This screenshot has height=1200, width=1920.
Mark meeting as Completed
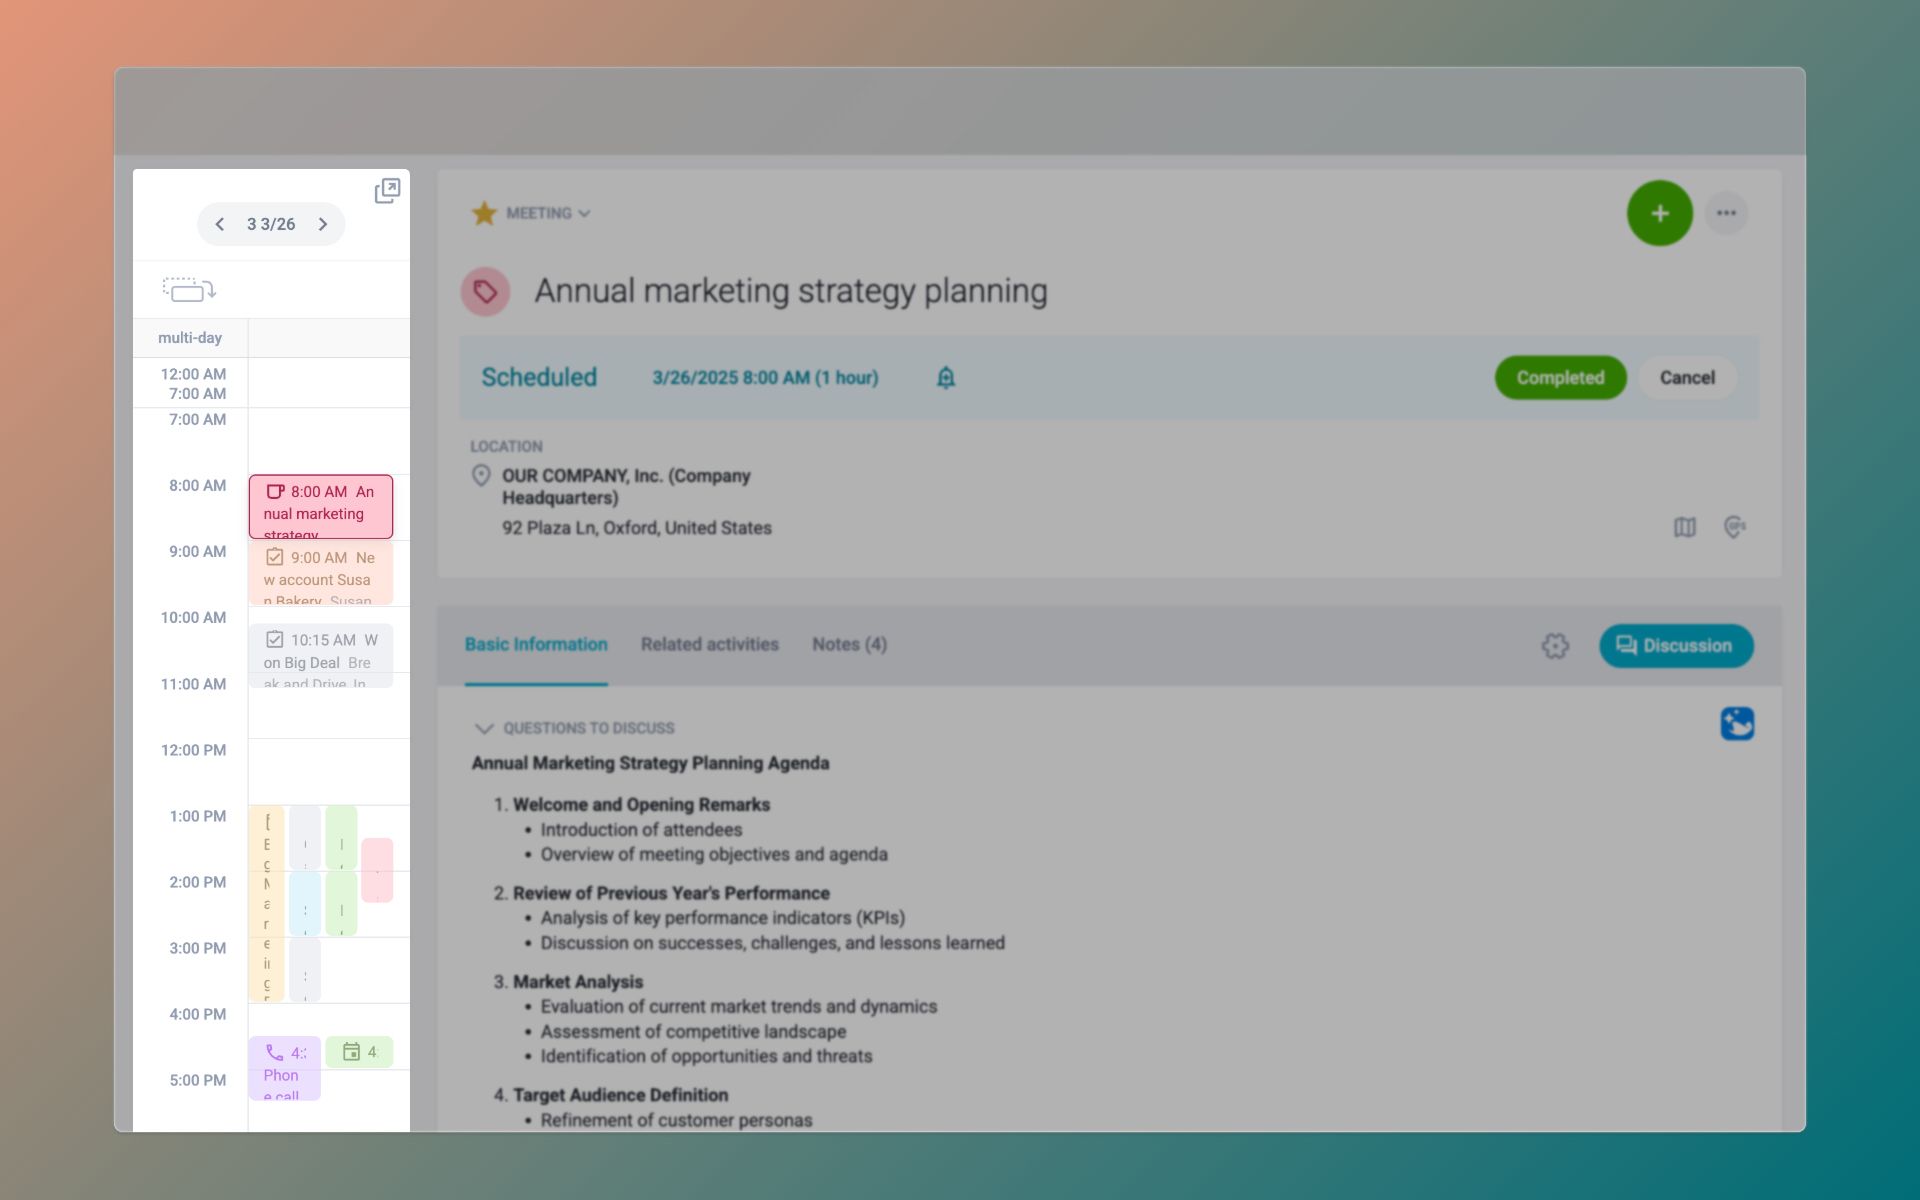[1559, 378]
